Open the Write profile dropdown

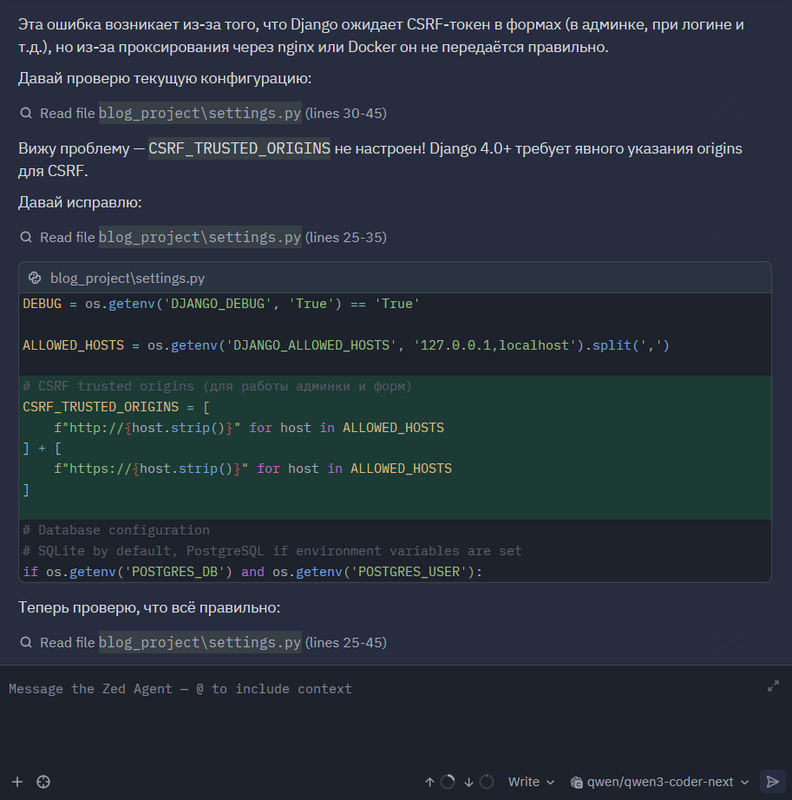pos(530,782)
